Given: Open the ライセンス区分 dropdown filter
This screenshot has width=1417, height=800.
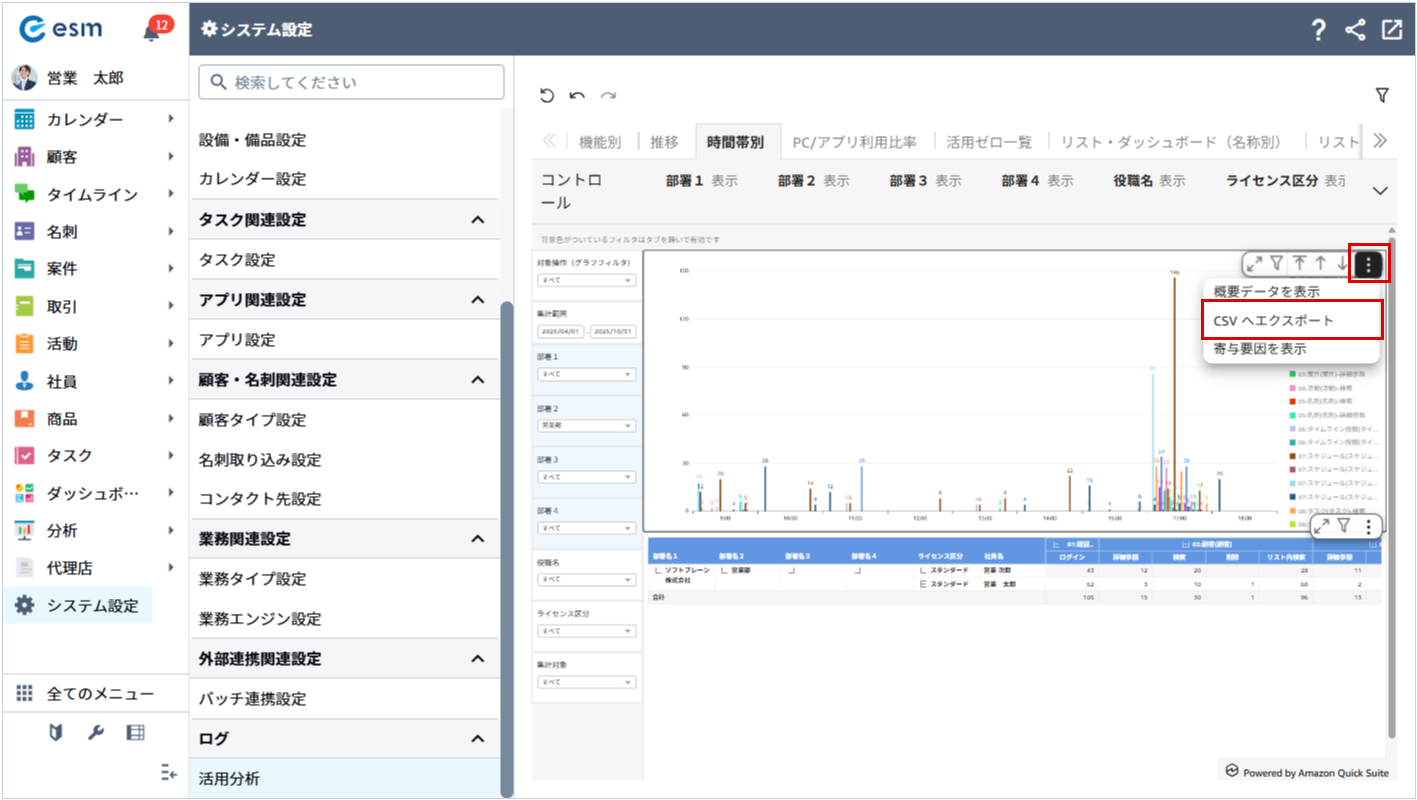Looking at the screenshot, I should pos(587,631).
